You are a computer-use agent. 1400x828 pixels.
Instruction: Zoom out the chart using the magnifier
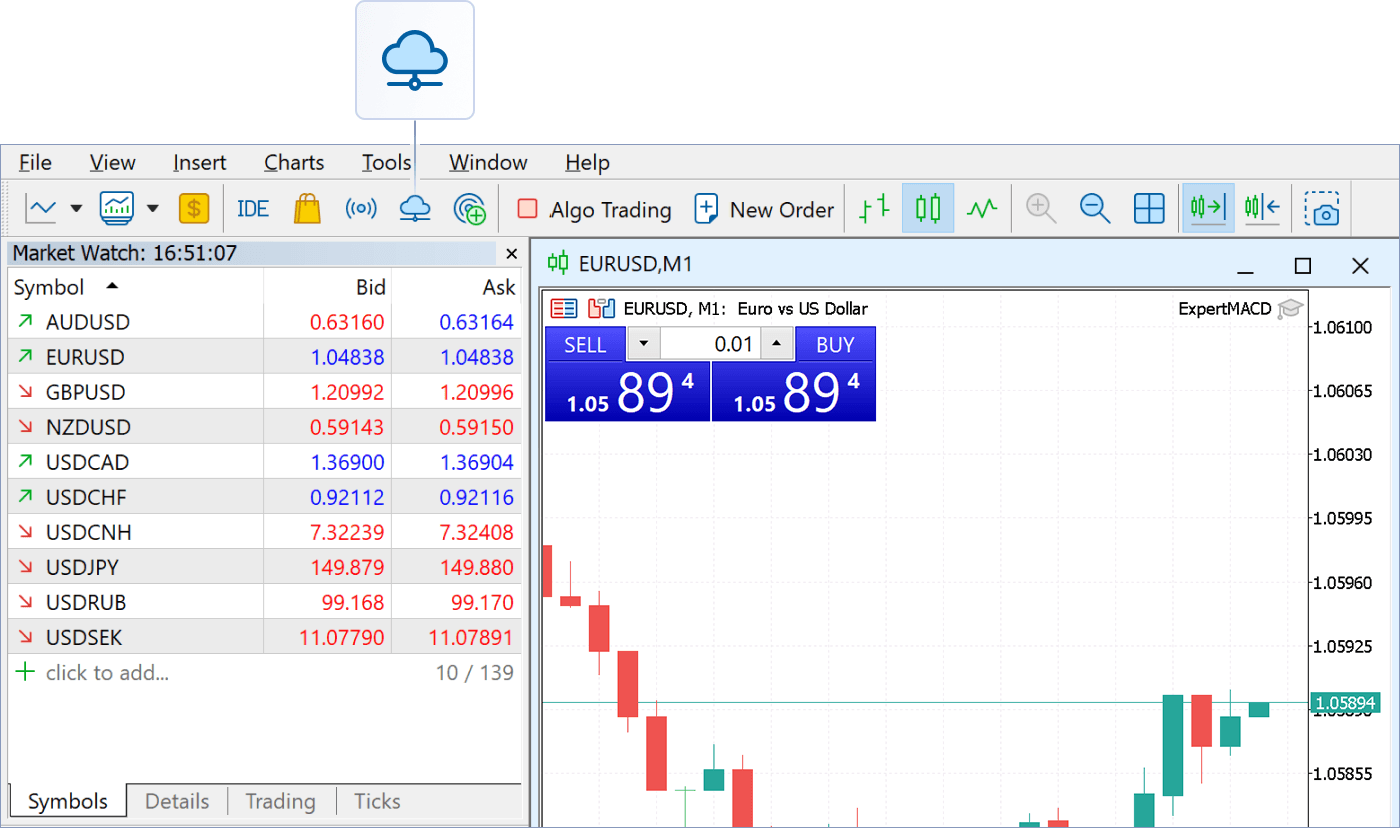click(x=1094, y=208)
